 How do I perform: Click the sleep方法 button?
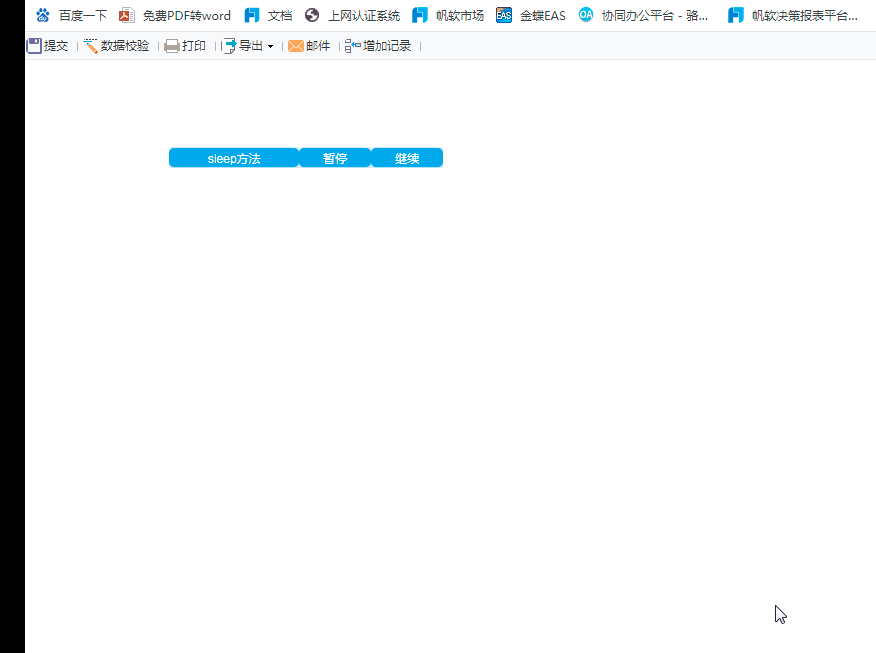(234, 158)
